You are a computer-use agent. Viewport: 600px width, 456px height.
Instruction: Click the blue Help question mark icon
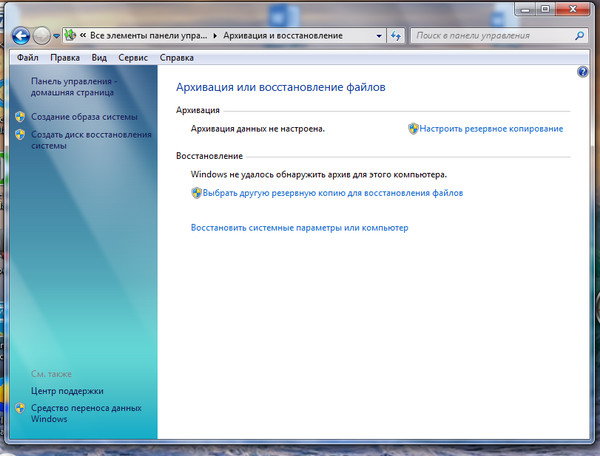582,72
